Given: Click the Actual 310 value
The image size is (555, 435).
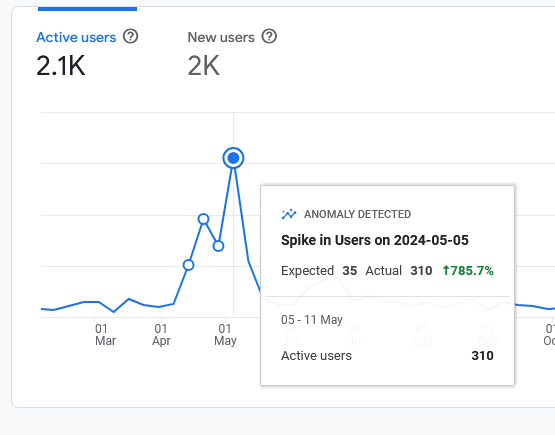Looking at the screenshot, I should [x=421, y=271].
